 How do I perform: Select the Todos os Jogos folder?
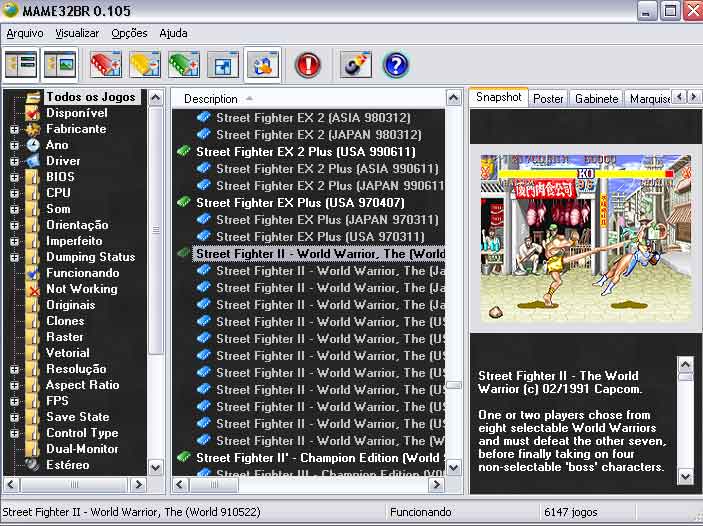click(x=91, y=97)
